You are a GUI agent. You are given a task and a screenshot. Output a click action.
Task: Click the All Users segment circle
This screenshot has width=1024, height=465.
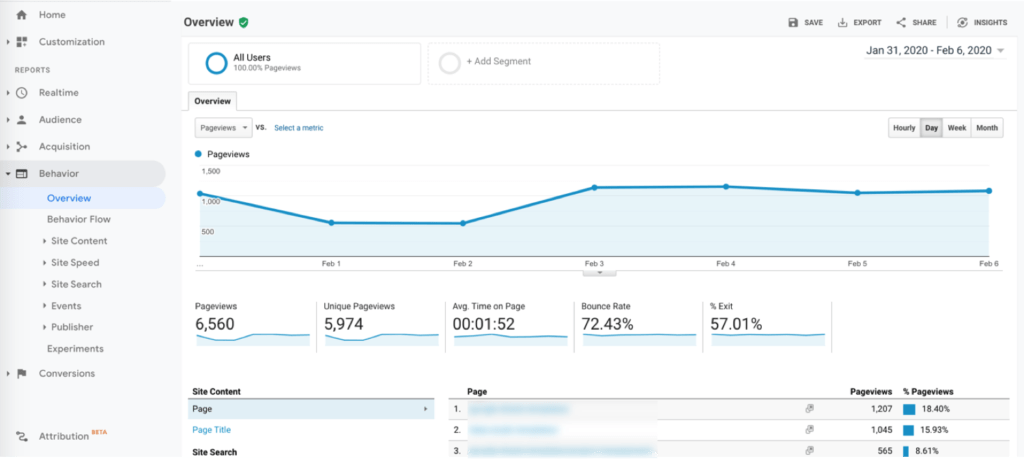point(216,63)
